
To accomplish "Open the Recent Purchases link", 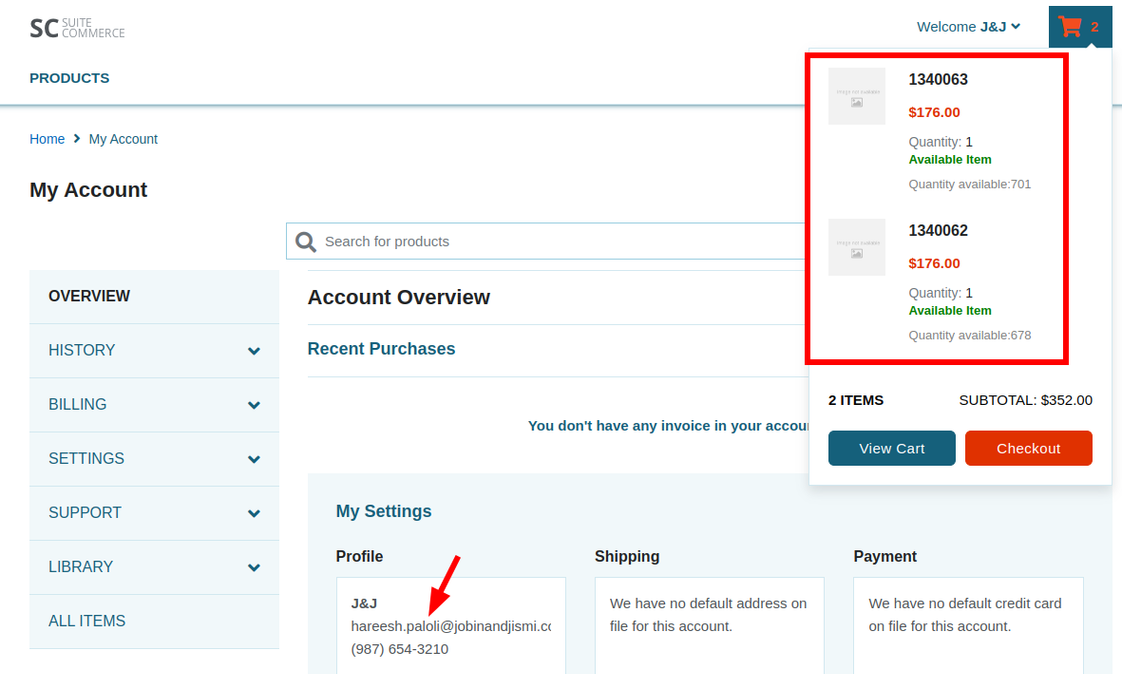I will [x=381, y=349].
